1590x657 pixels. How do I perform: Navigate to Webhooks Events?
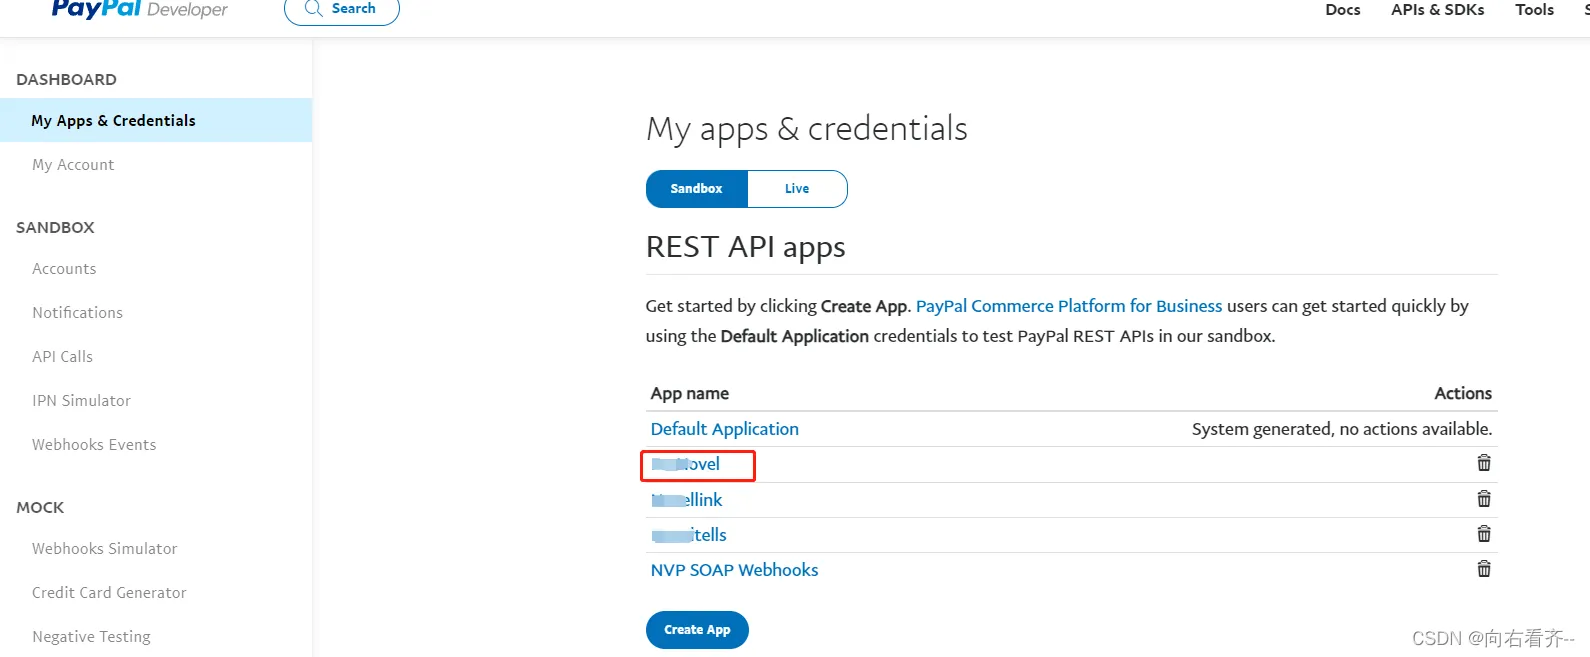point(94,445)
